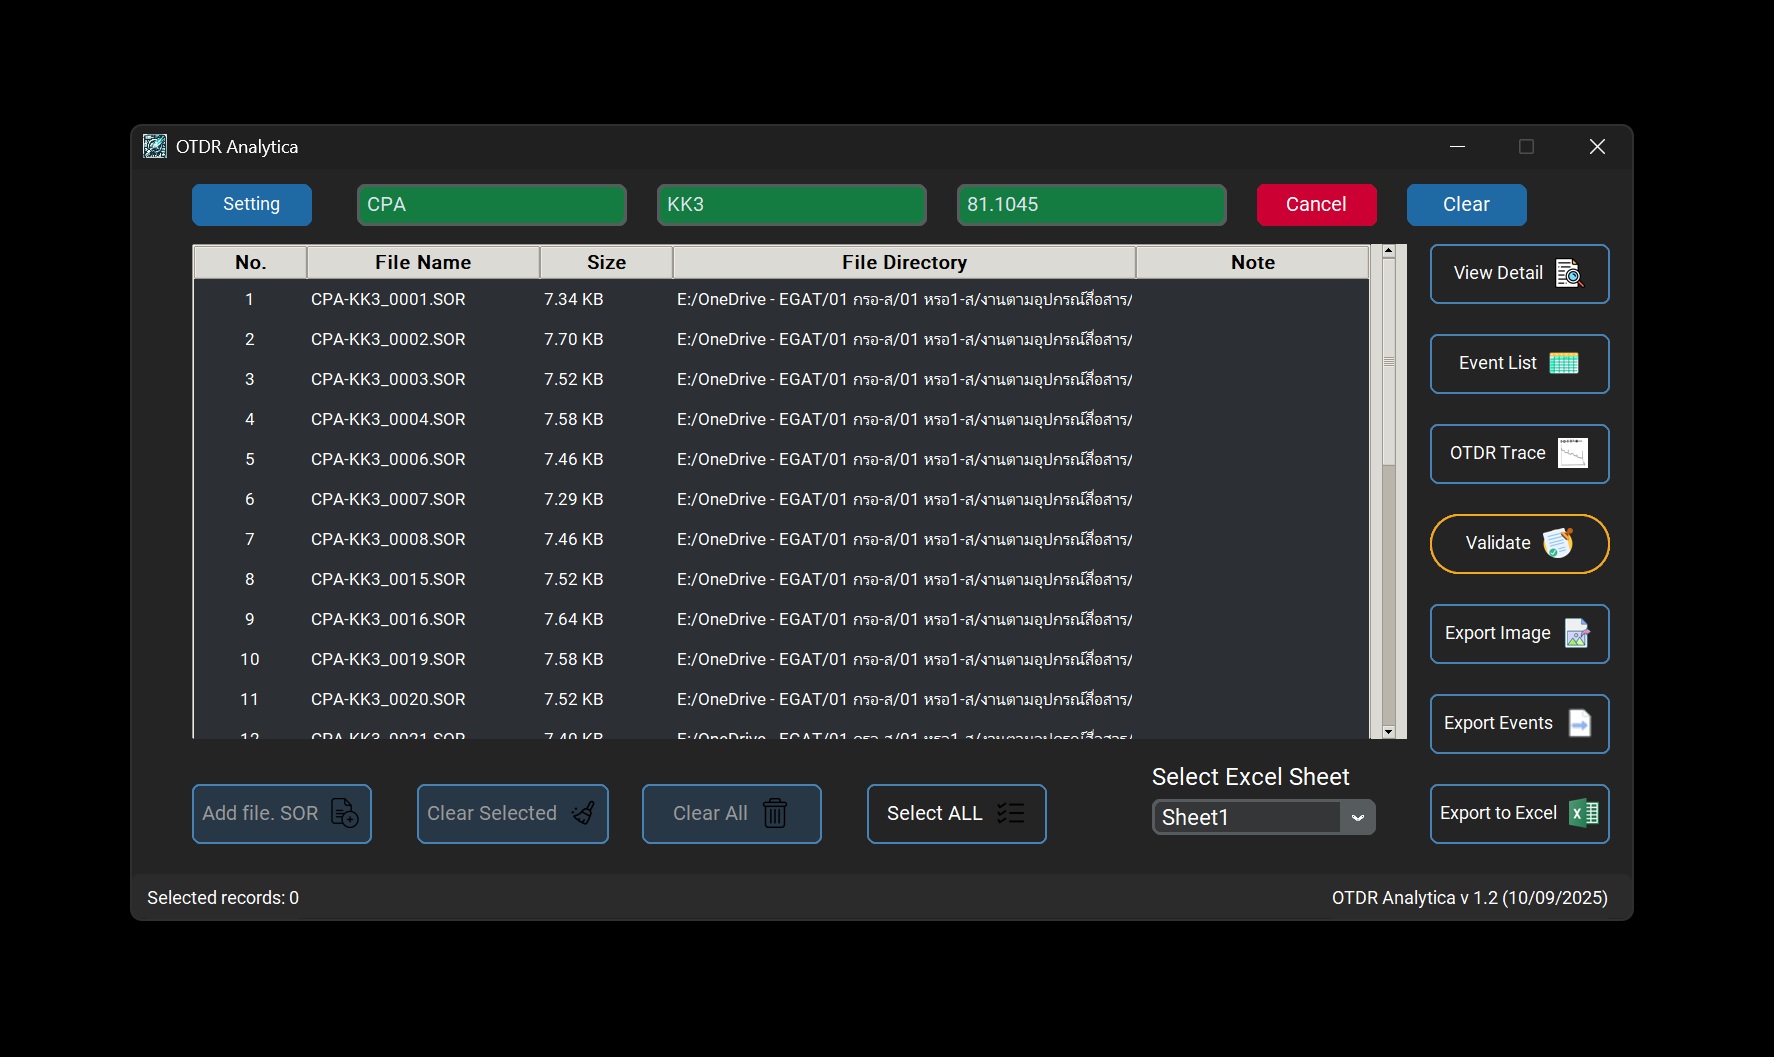
Task: Click the Clear All trash can icon
Action: click(x=775, y=813)
